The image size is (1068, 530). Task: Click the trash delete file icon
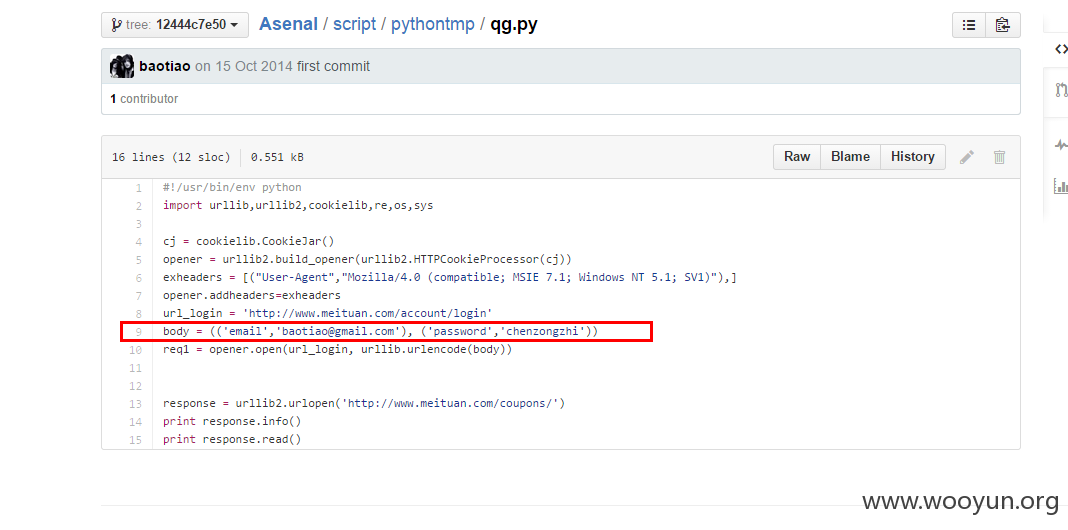pyautogui.click(x=999, y=157)
